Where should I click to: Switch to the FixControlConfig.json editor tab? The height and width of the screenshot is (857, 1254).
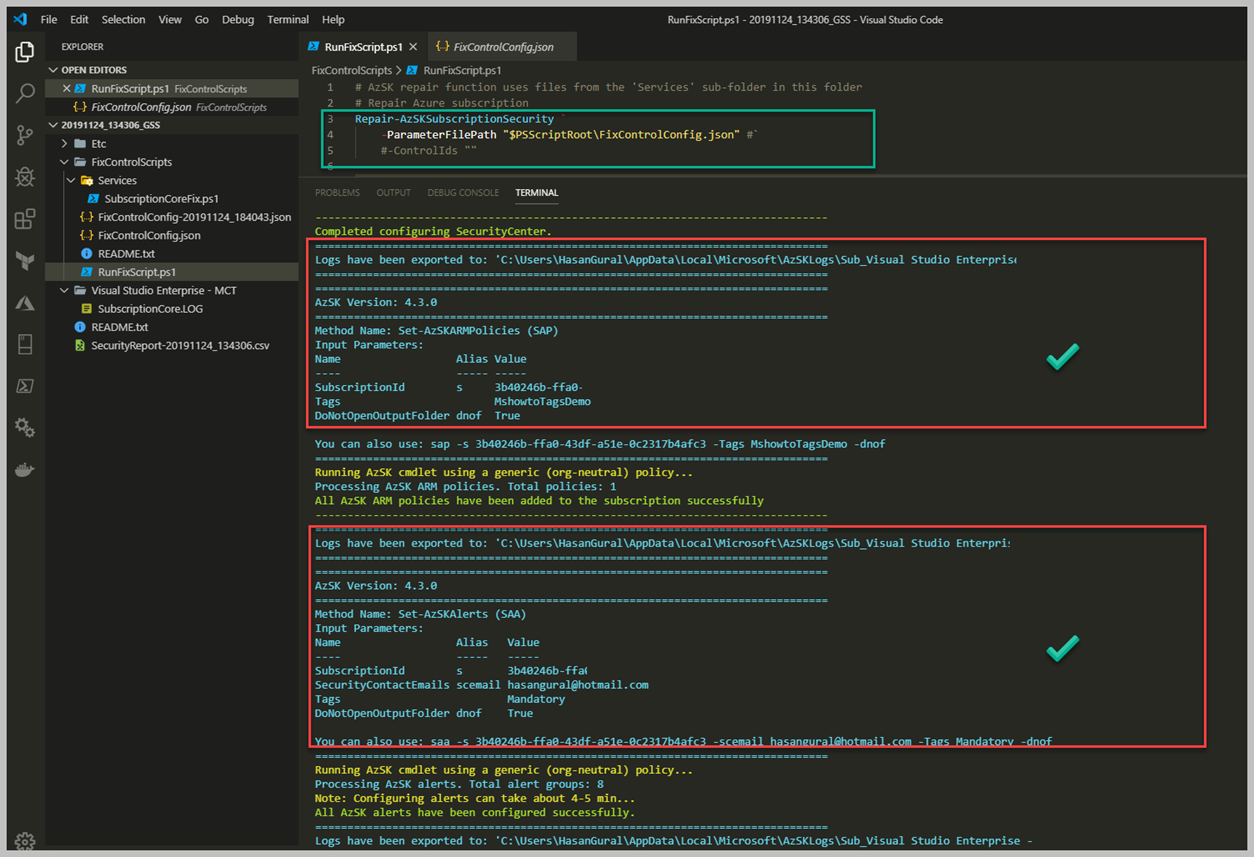coord(503,47)
